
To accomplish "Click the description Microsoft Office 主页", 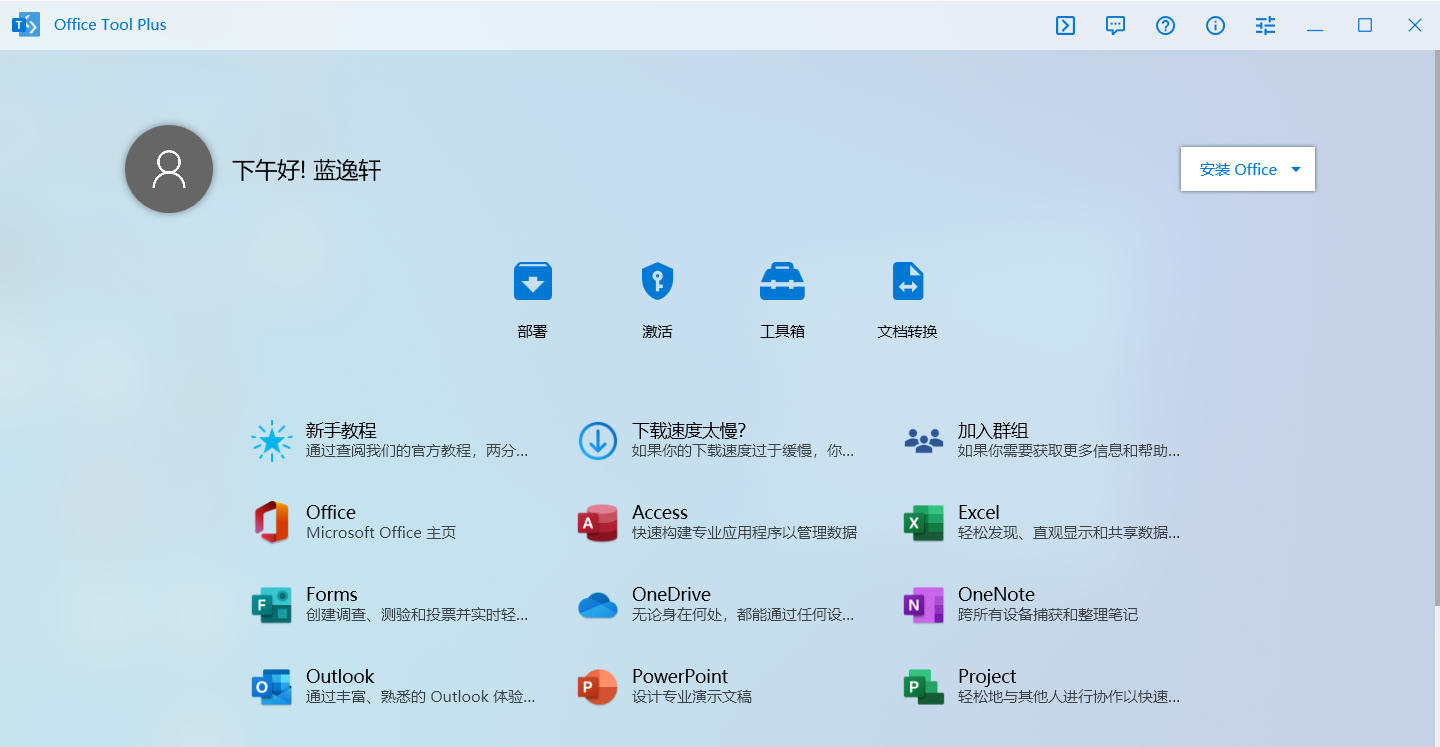I will pyautogui.click(x=381, y=533).
